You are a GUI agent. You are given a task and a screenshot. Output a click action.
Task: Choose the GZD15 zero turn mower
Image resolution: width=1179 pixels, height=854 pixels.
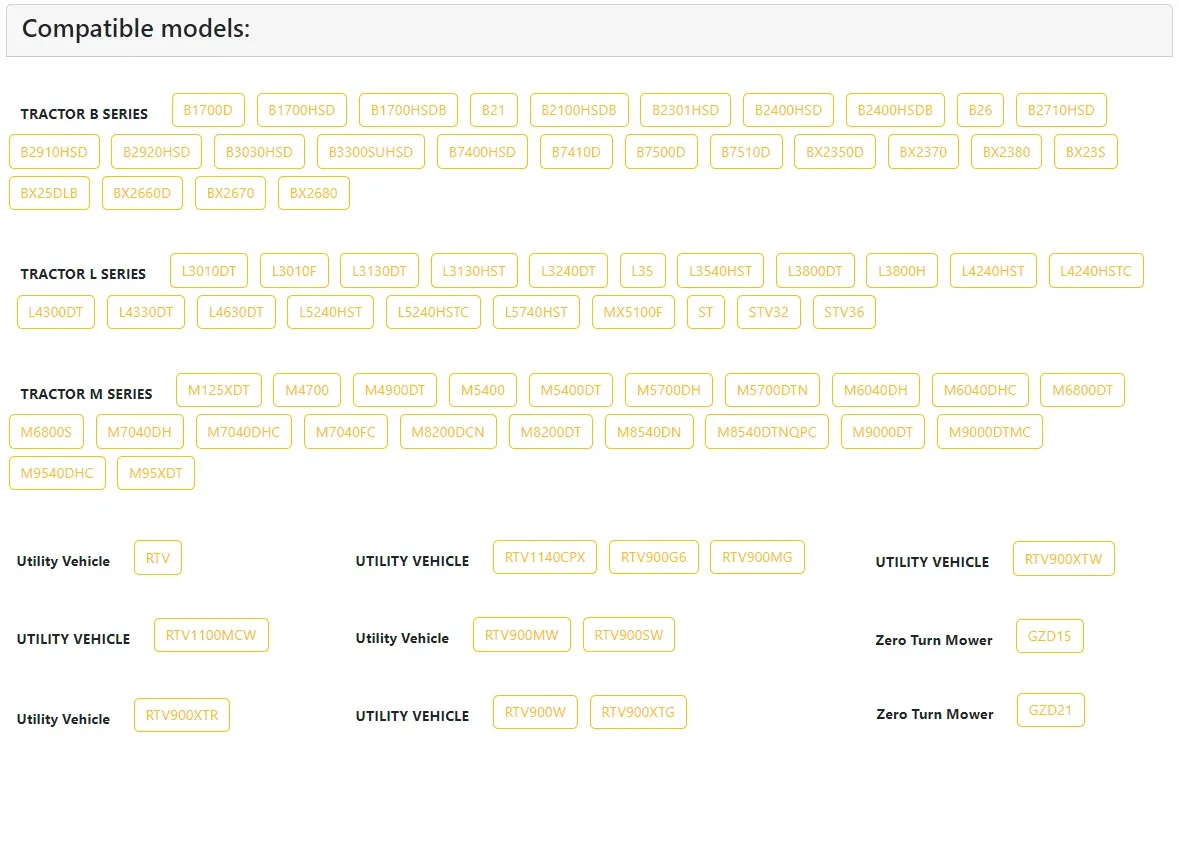click(1049, 636)
